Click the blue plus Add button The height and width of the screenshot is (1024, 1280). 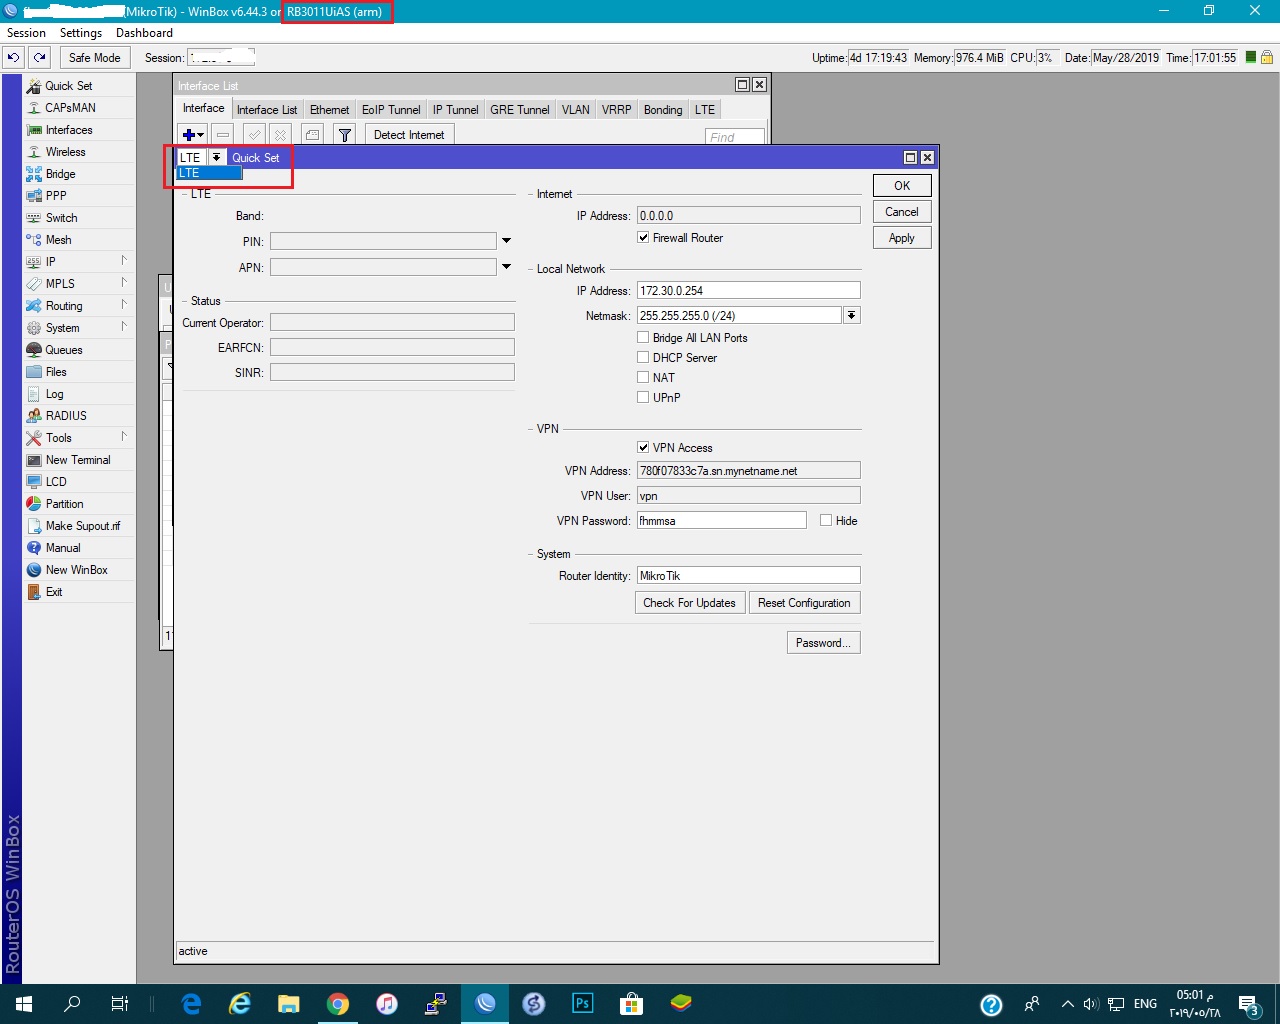pyautogui.click(x=192, y=135)
